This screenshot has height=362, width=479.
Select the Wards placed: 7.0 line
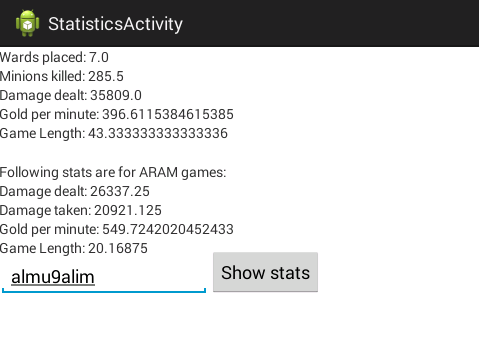point(54,57)
